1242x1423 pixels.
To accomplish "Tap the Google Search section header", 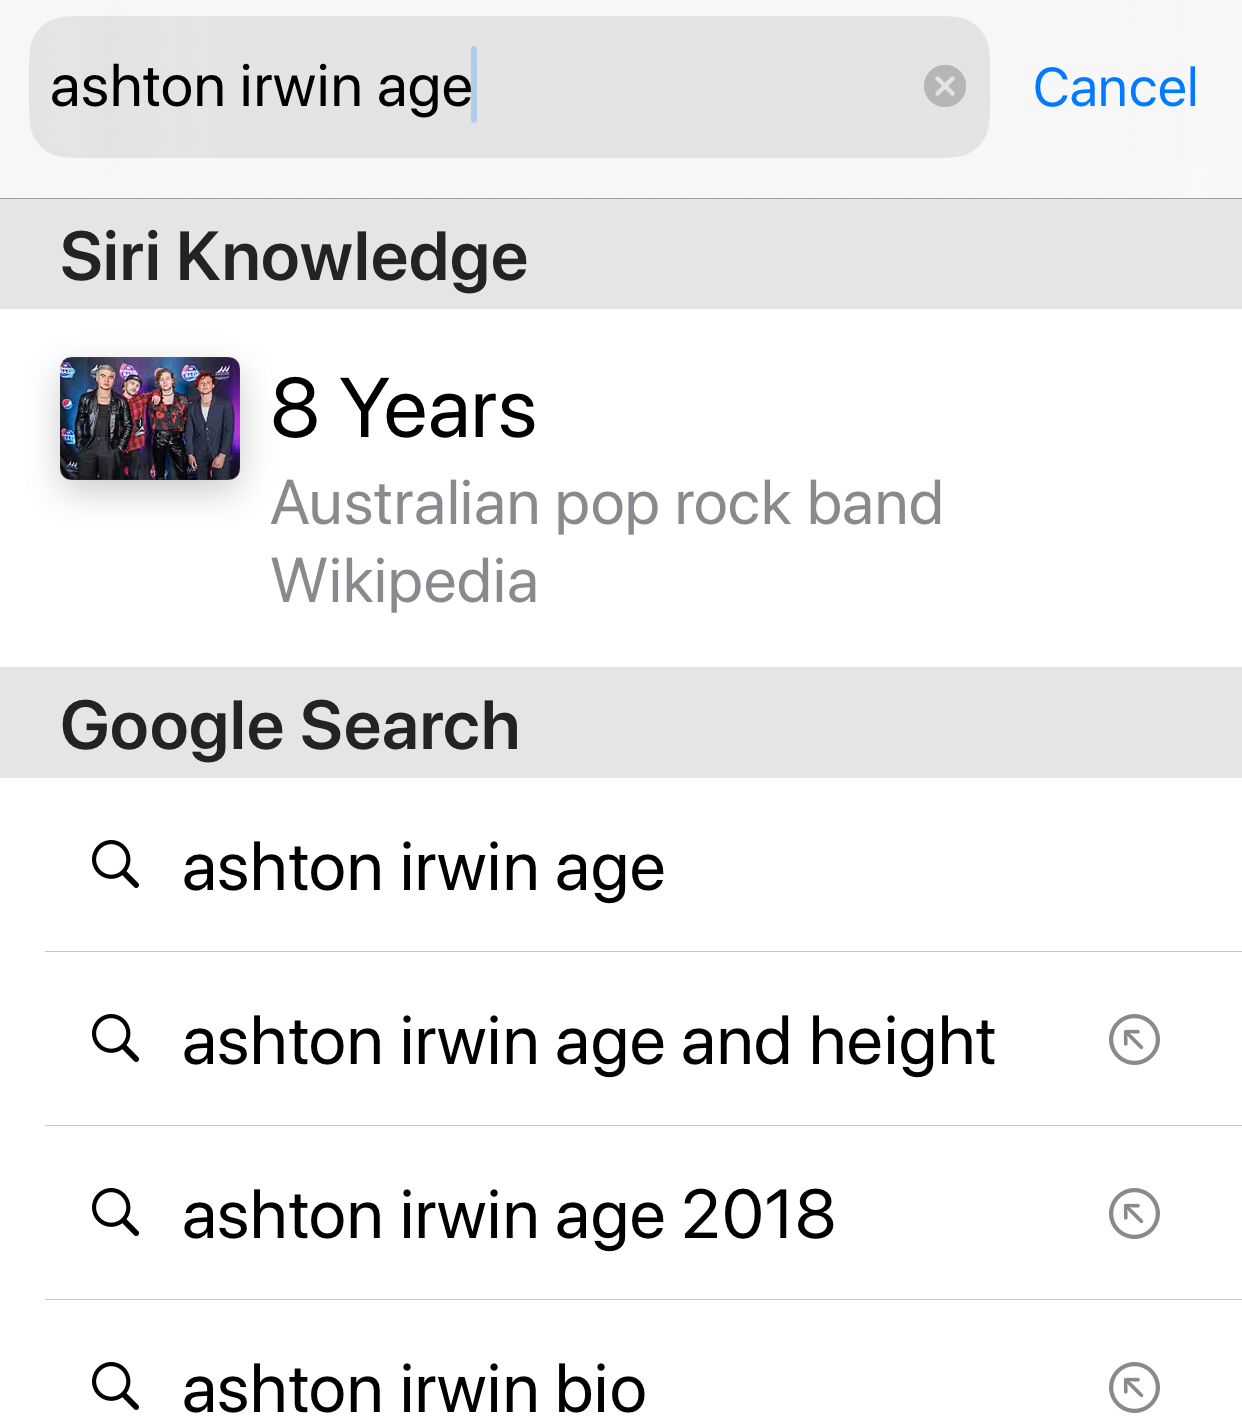I will point(290,723).
